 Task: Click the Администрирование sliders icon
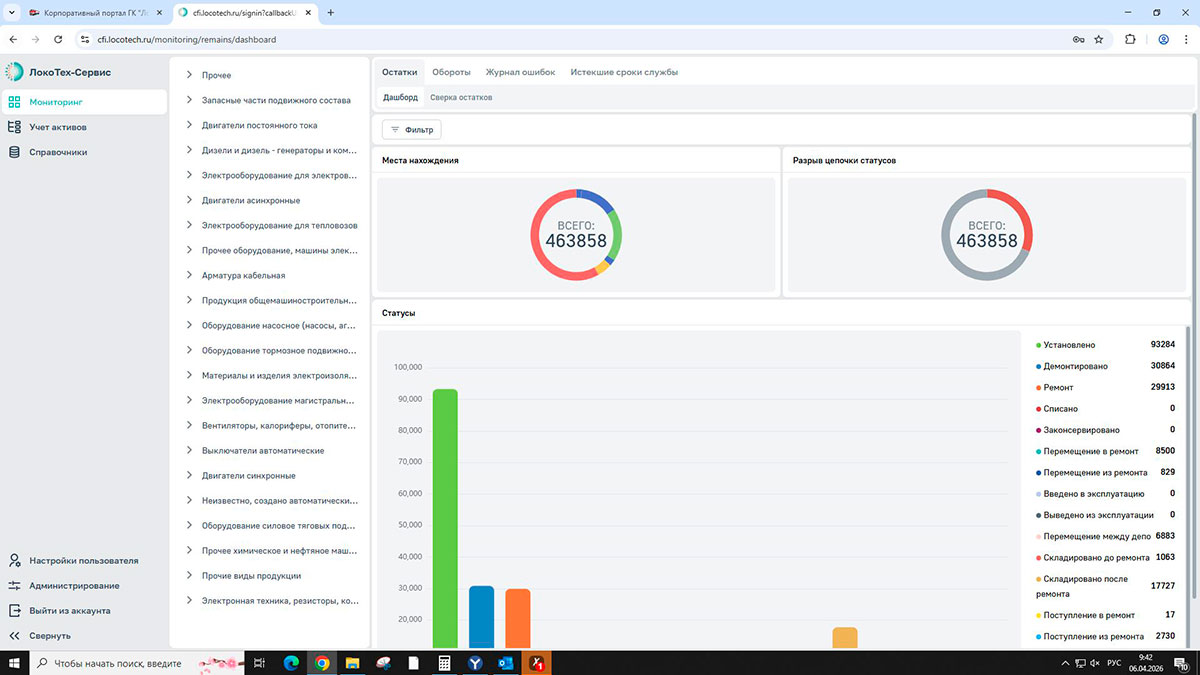[x=14, y=586]
